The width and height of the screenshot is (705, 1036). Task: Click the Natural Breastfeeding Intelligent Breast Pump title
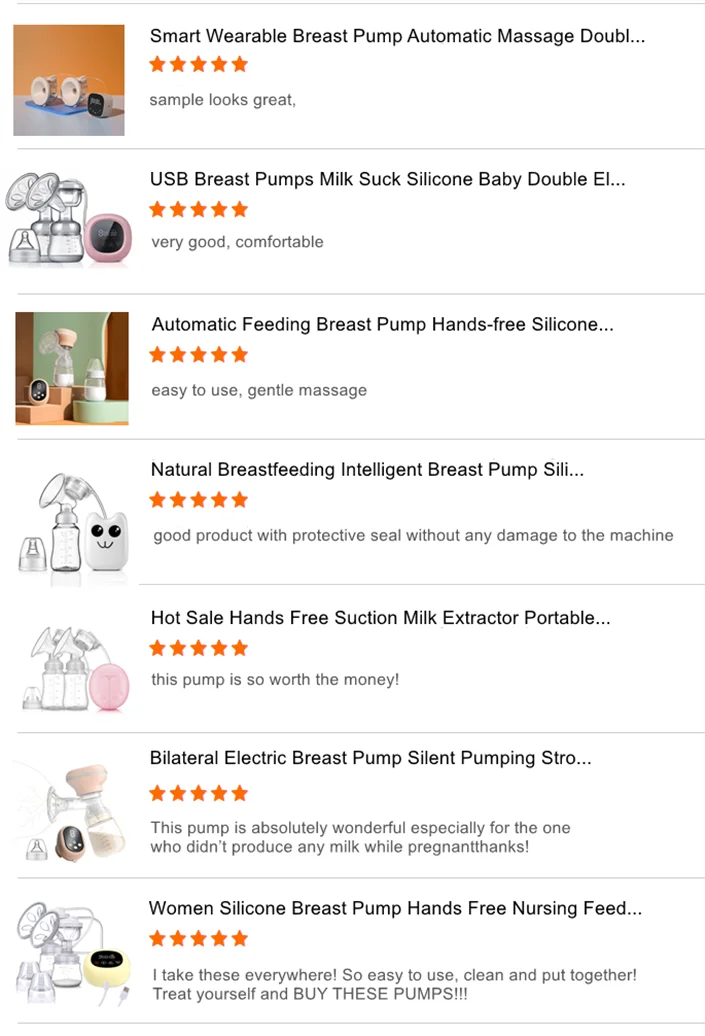click(x=367, y=469)
